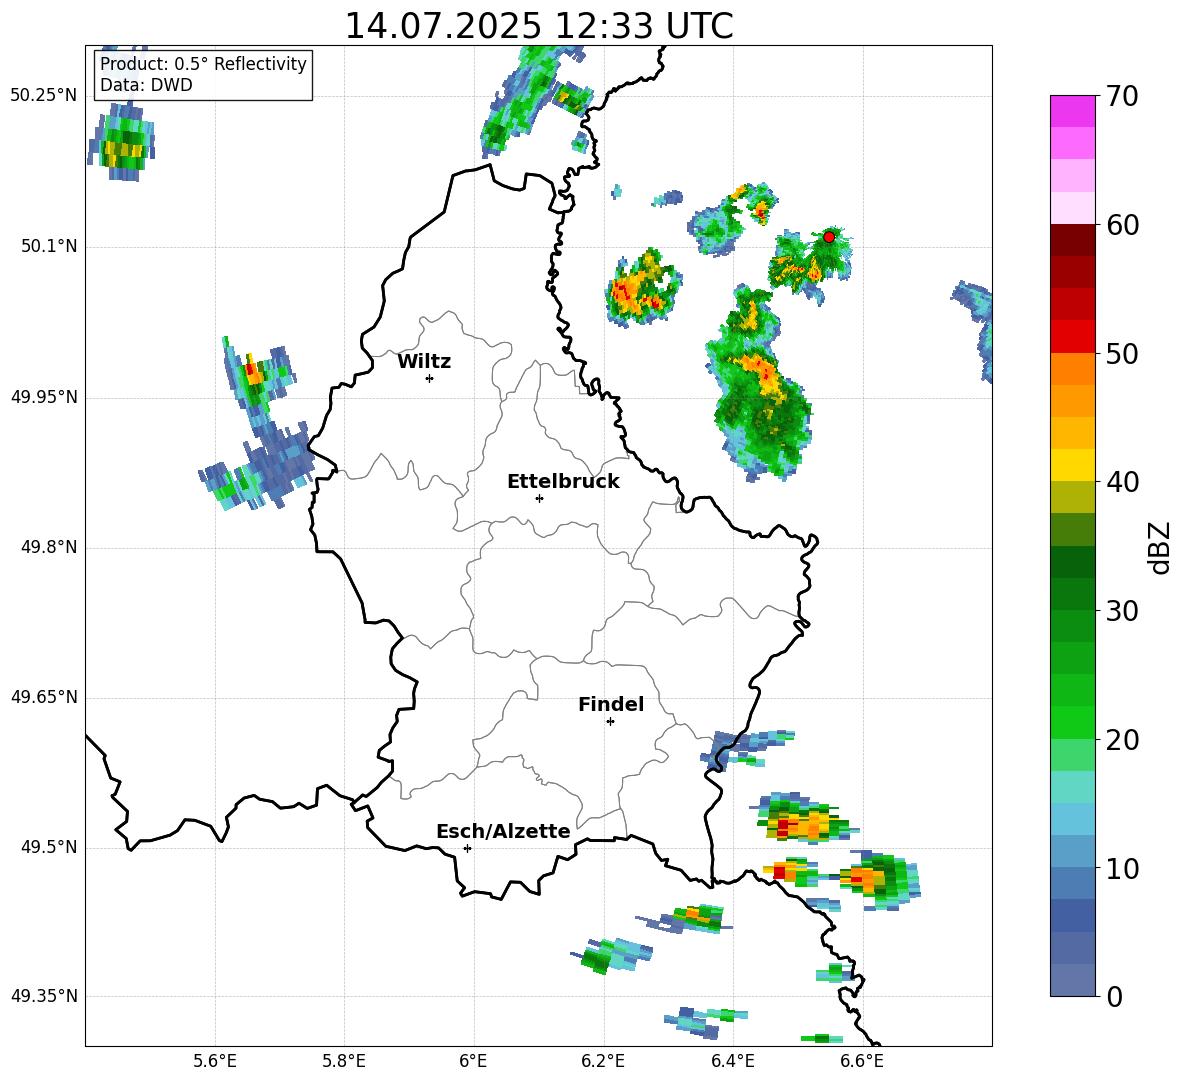Click the Ettelbruck location cross marker
Image resolution: width=1184 pixels, height=1081 pixels.
pyautogui.click(x=539, y=498)
